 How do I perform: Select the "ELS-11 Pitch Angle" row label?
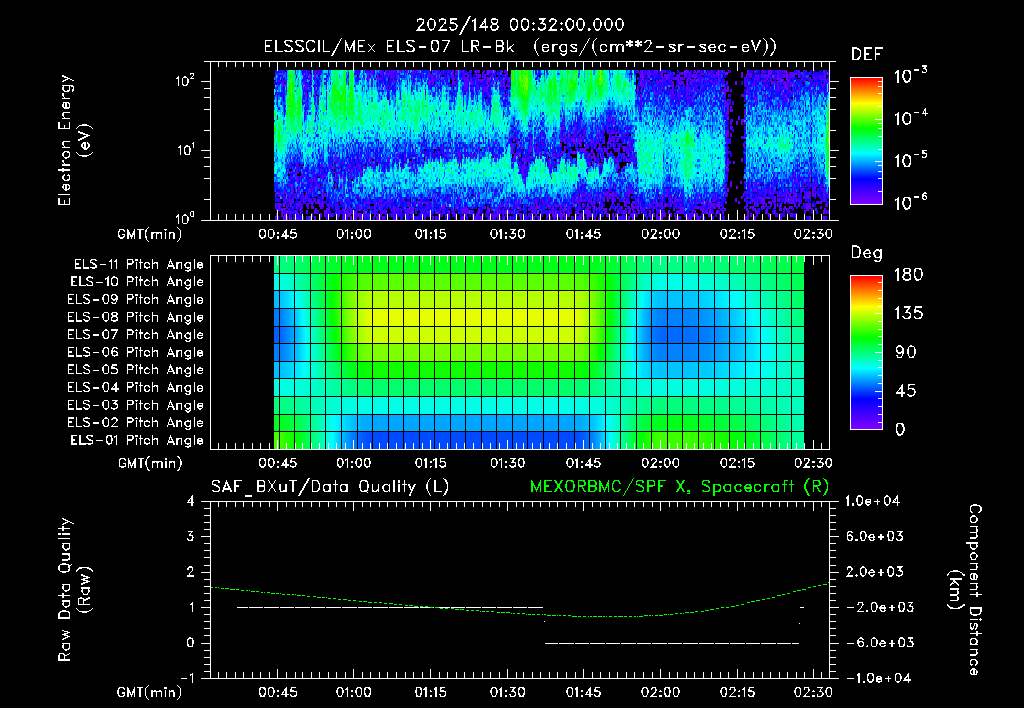pos(138,265)
